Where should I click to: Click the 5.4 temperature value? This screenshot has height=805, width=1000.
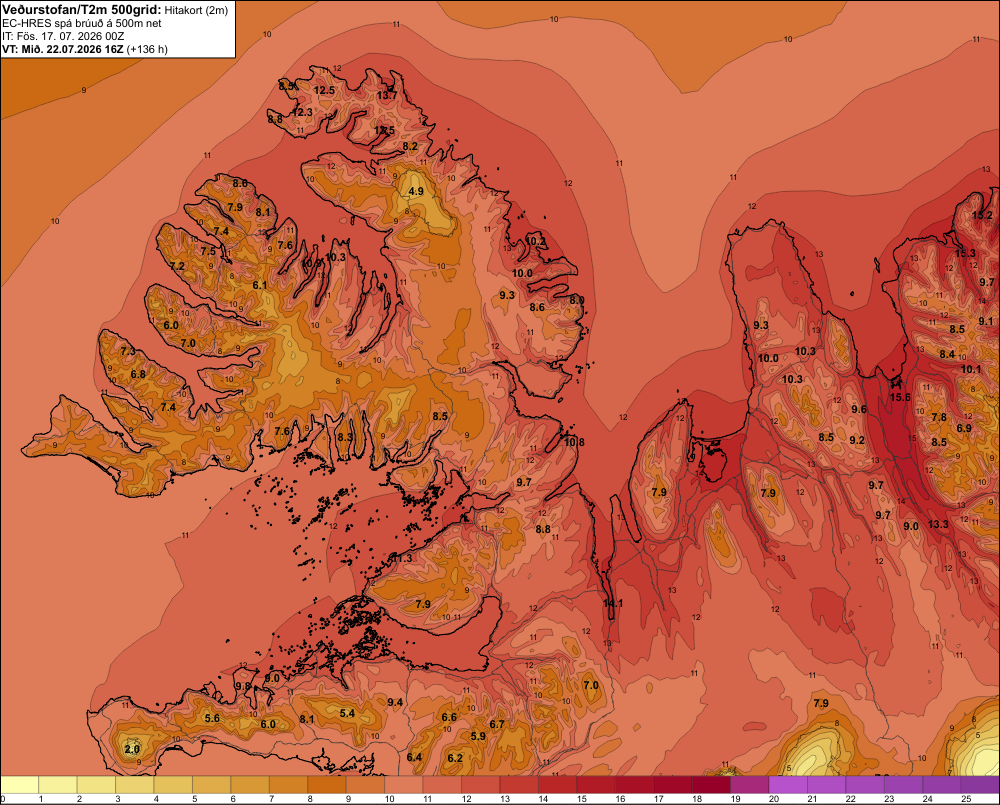pyautogui.click(x=347, y=713)
